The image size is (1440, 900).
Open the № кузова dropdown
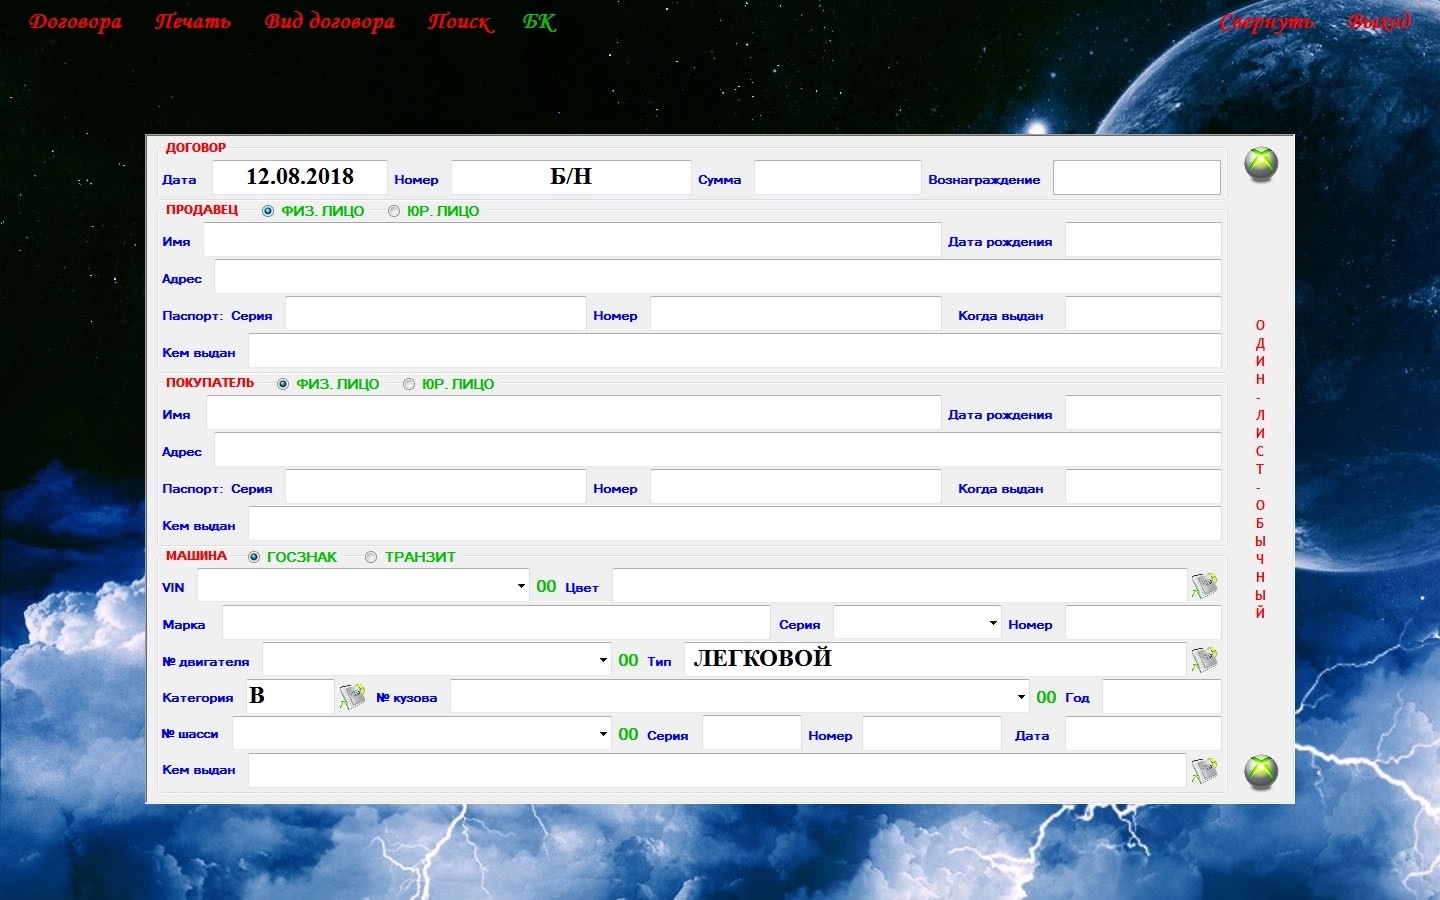[1021, 697]
